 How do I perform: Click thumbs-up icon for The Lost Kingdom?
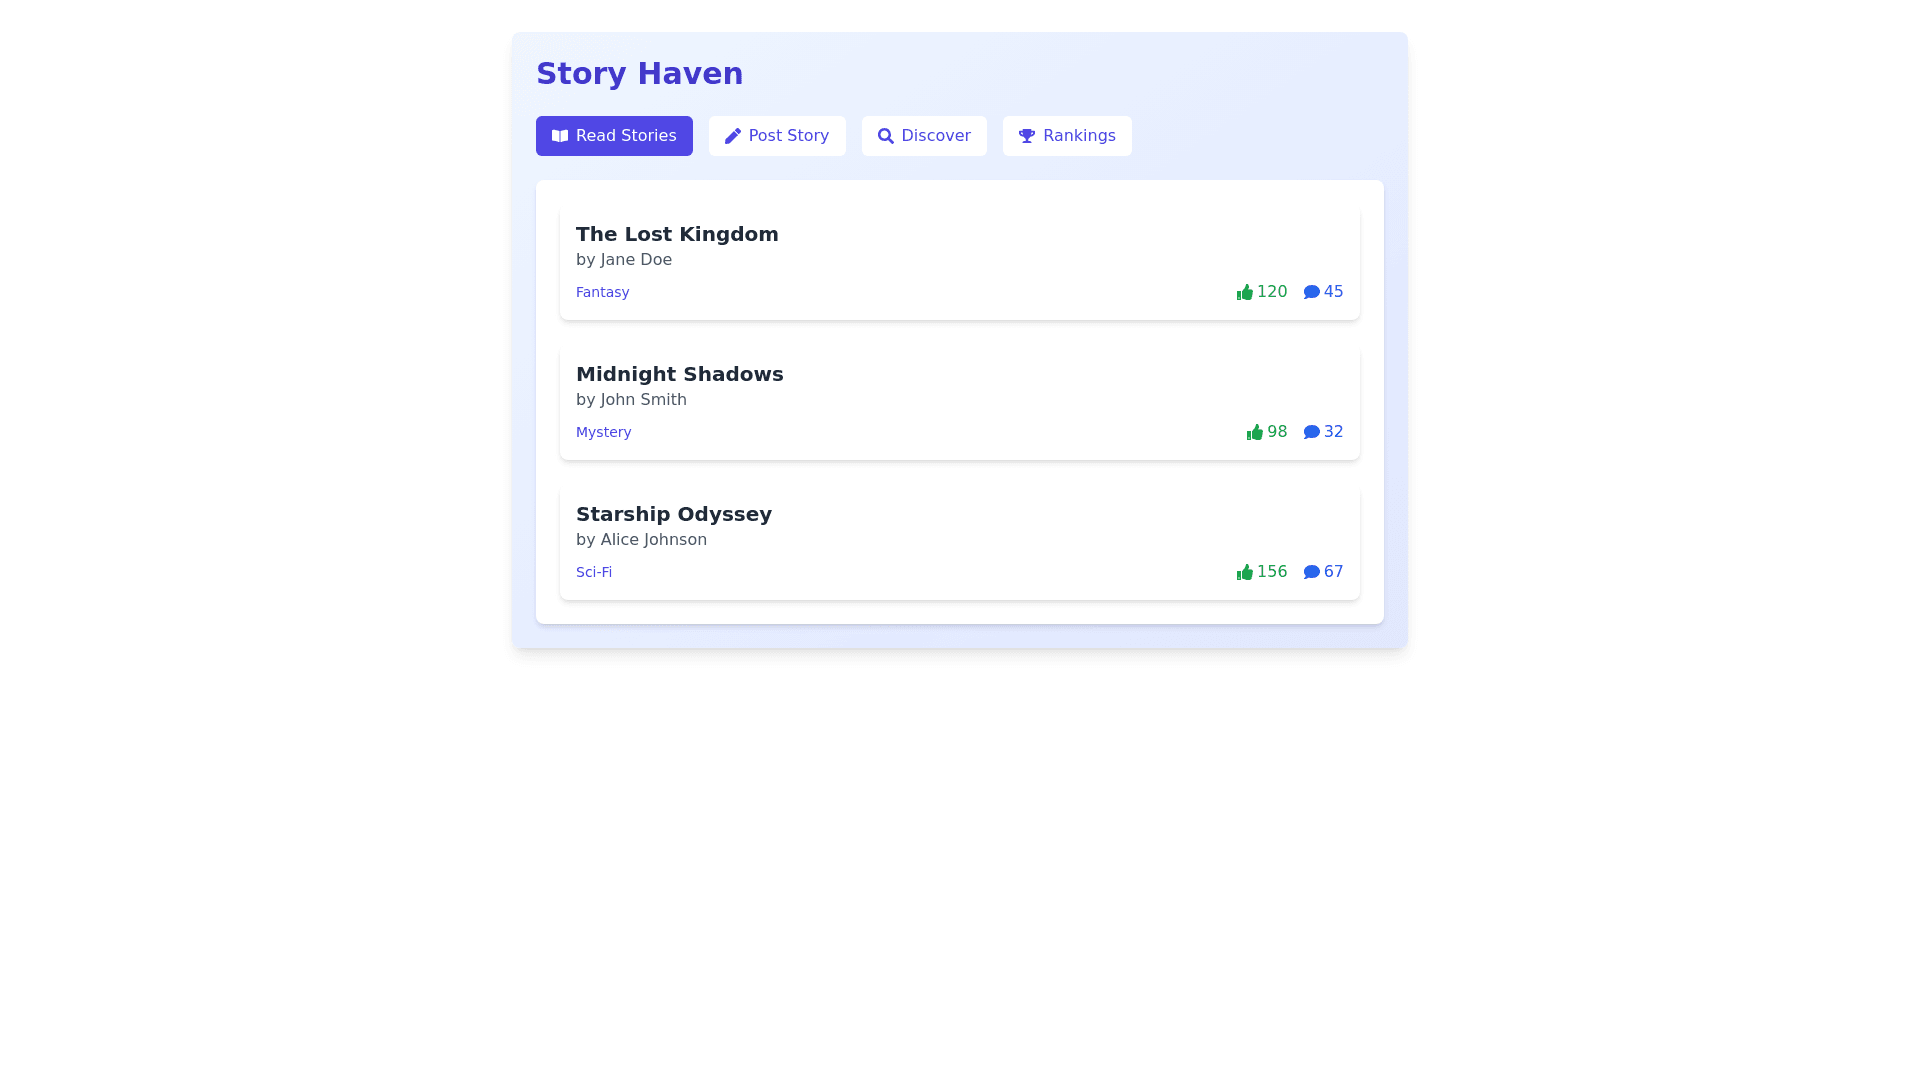[x=1245, y=292]
